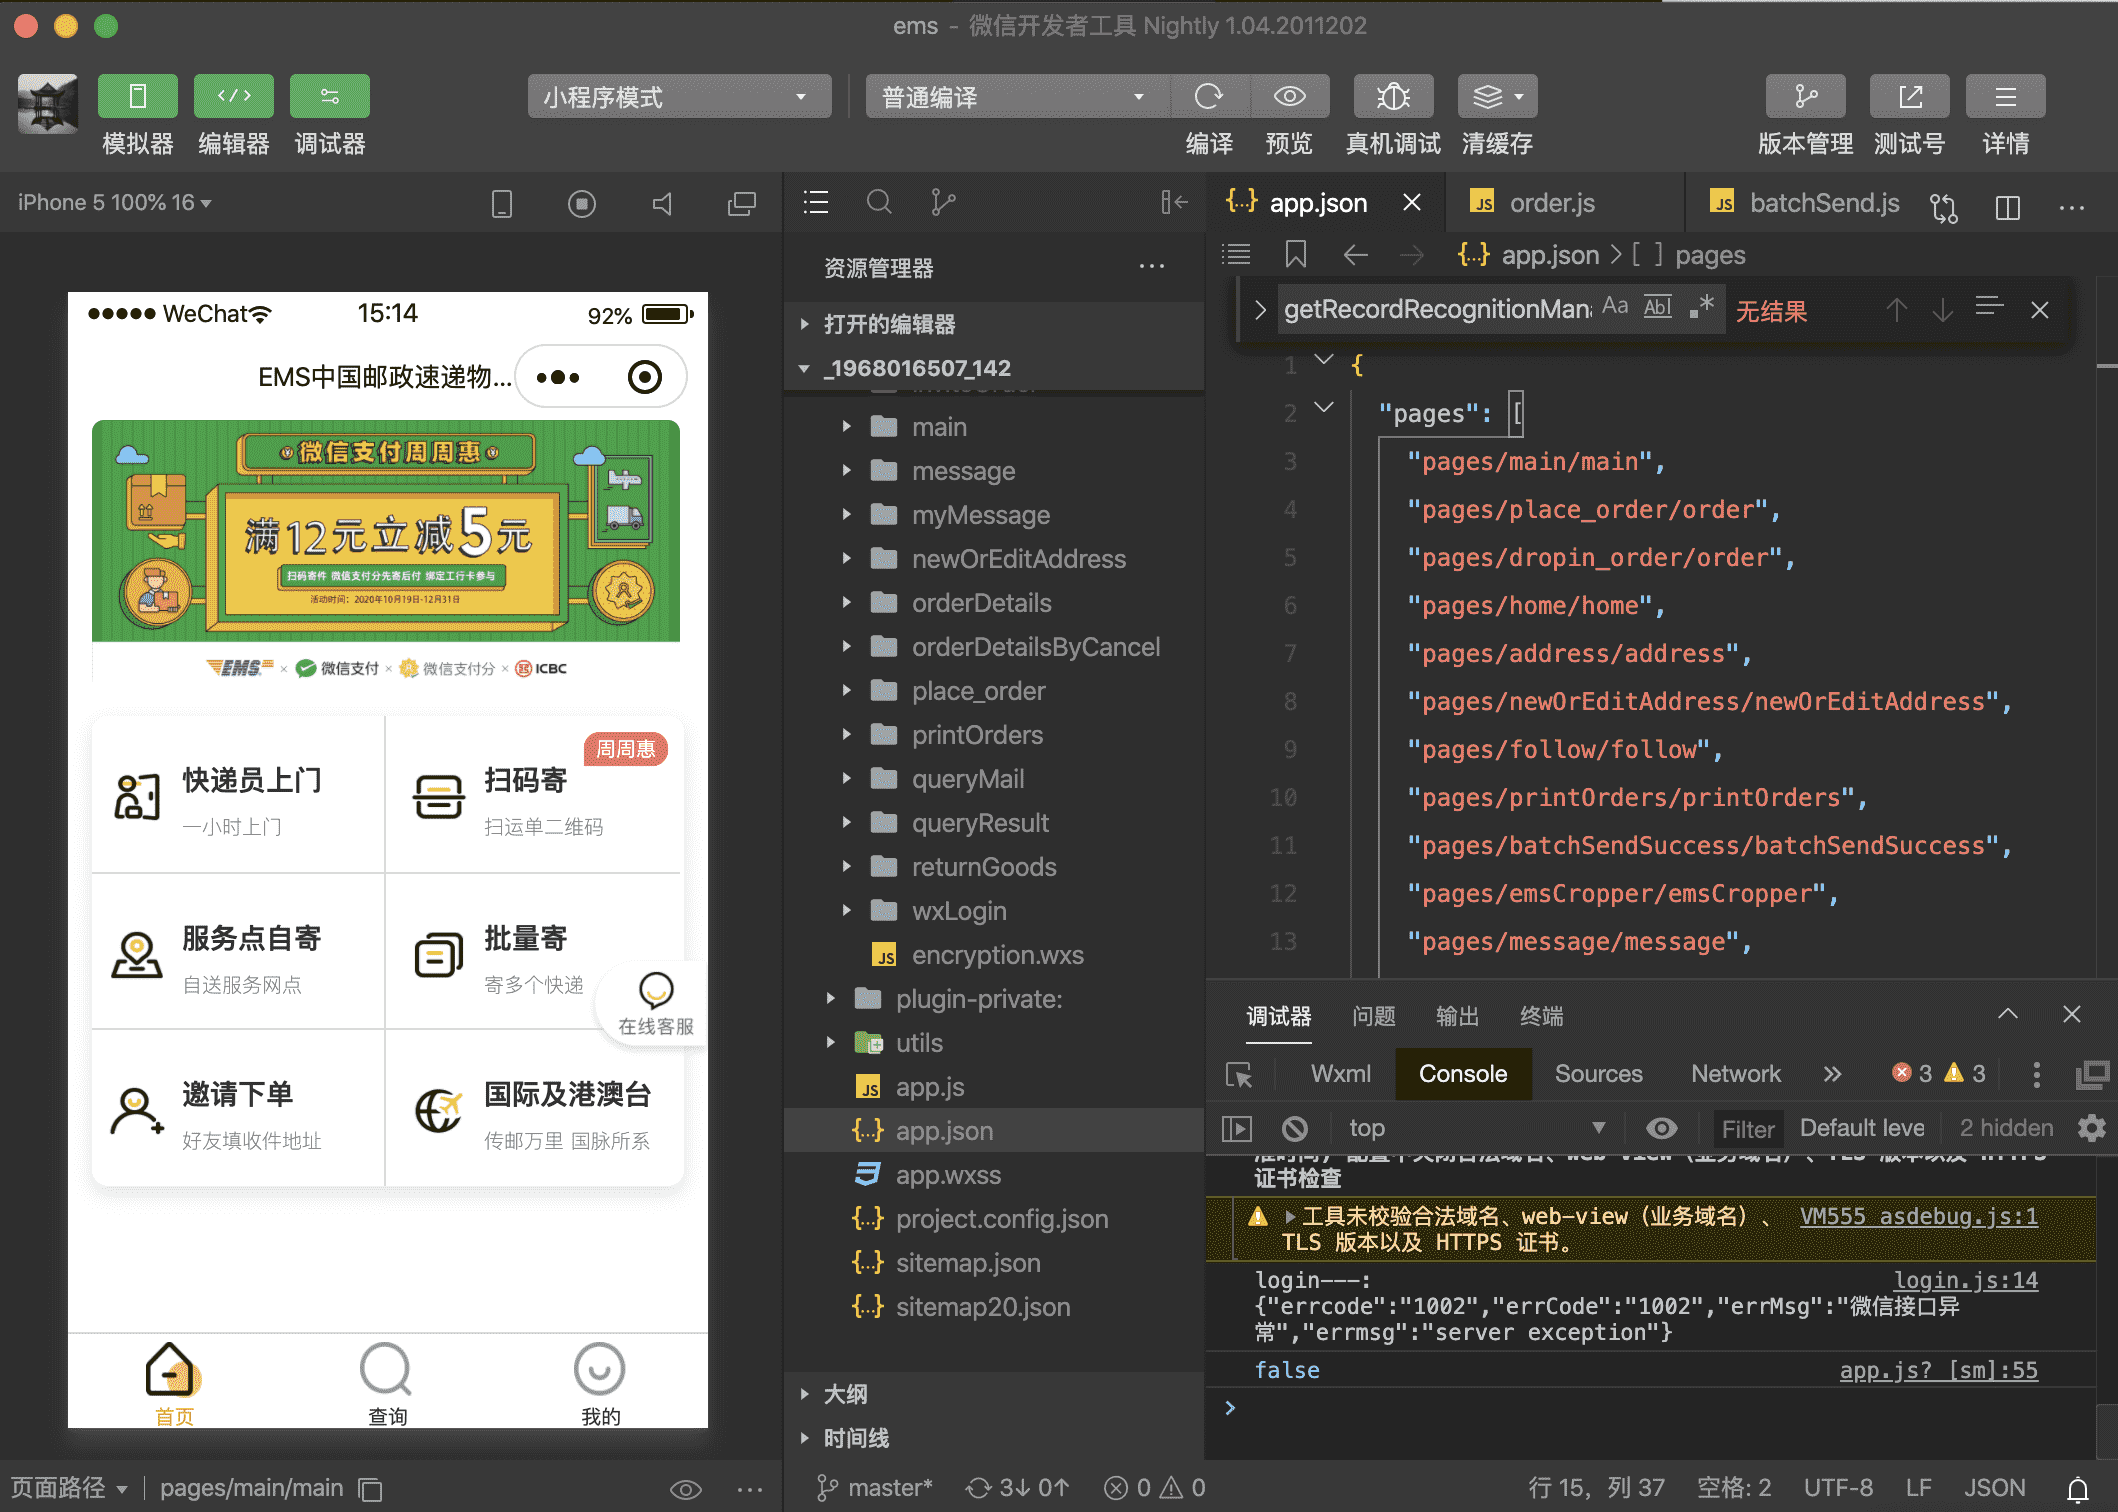Toggle match case (Aa) in find widget
2118x1512 pixels.
(x=1615, y=307)
